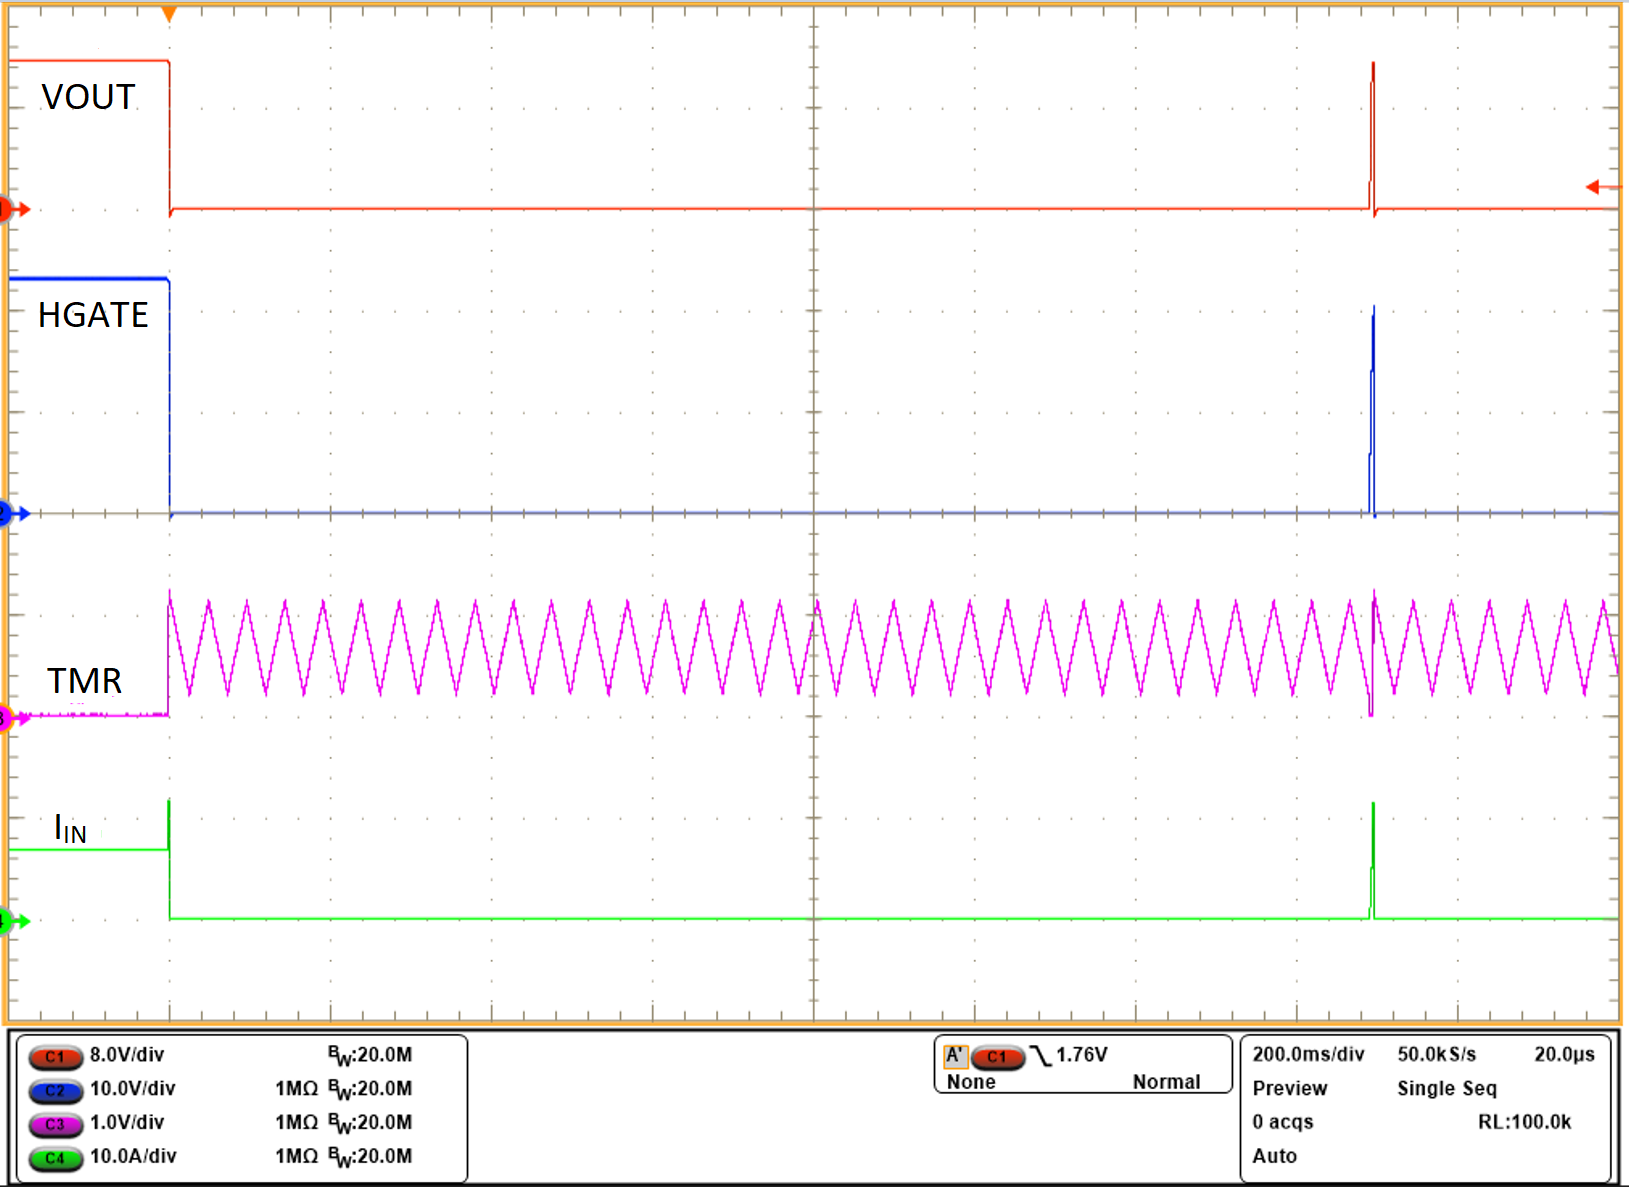Viewport: 1629px width, 1192px height.
Task: Toggle Single Seq acquisition mode
Action: click(1446, 1088)
